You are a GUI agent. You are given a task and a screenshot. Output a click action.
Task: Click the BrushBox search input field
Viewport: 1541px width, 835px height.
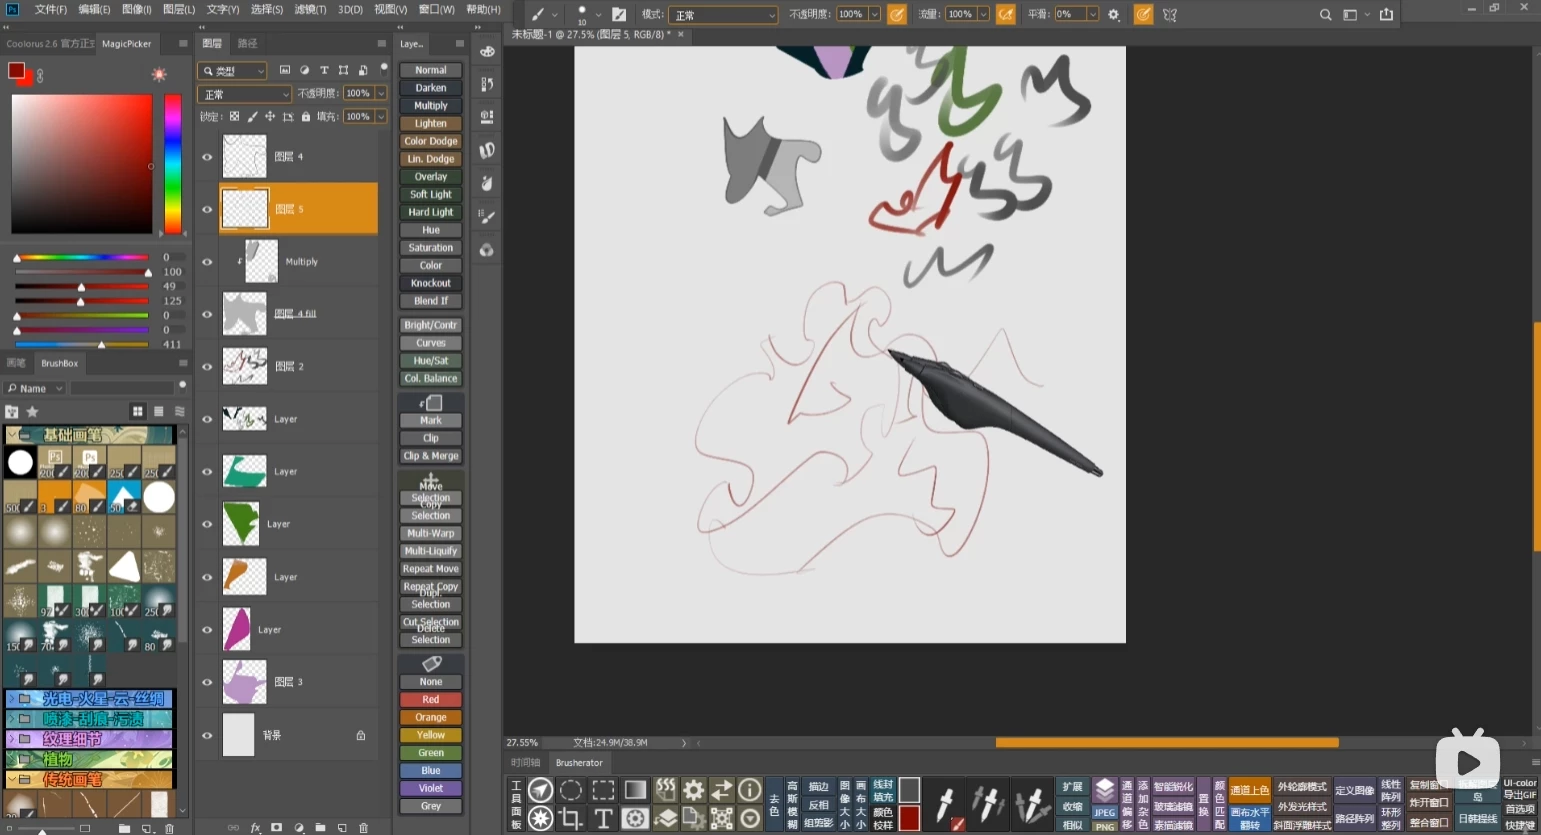(122, 388)
